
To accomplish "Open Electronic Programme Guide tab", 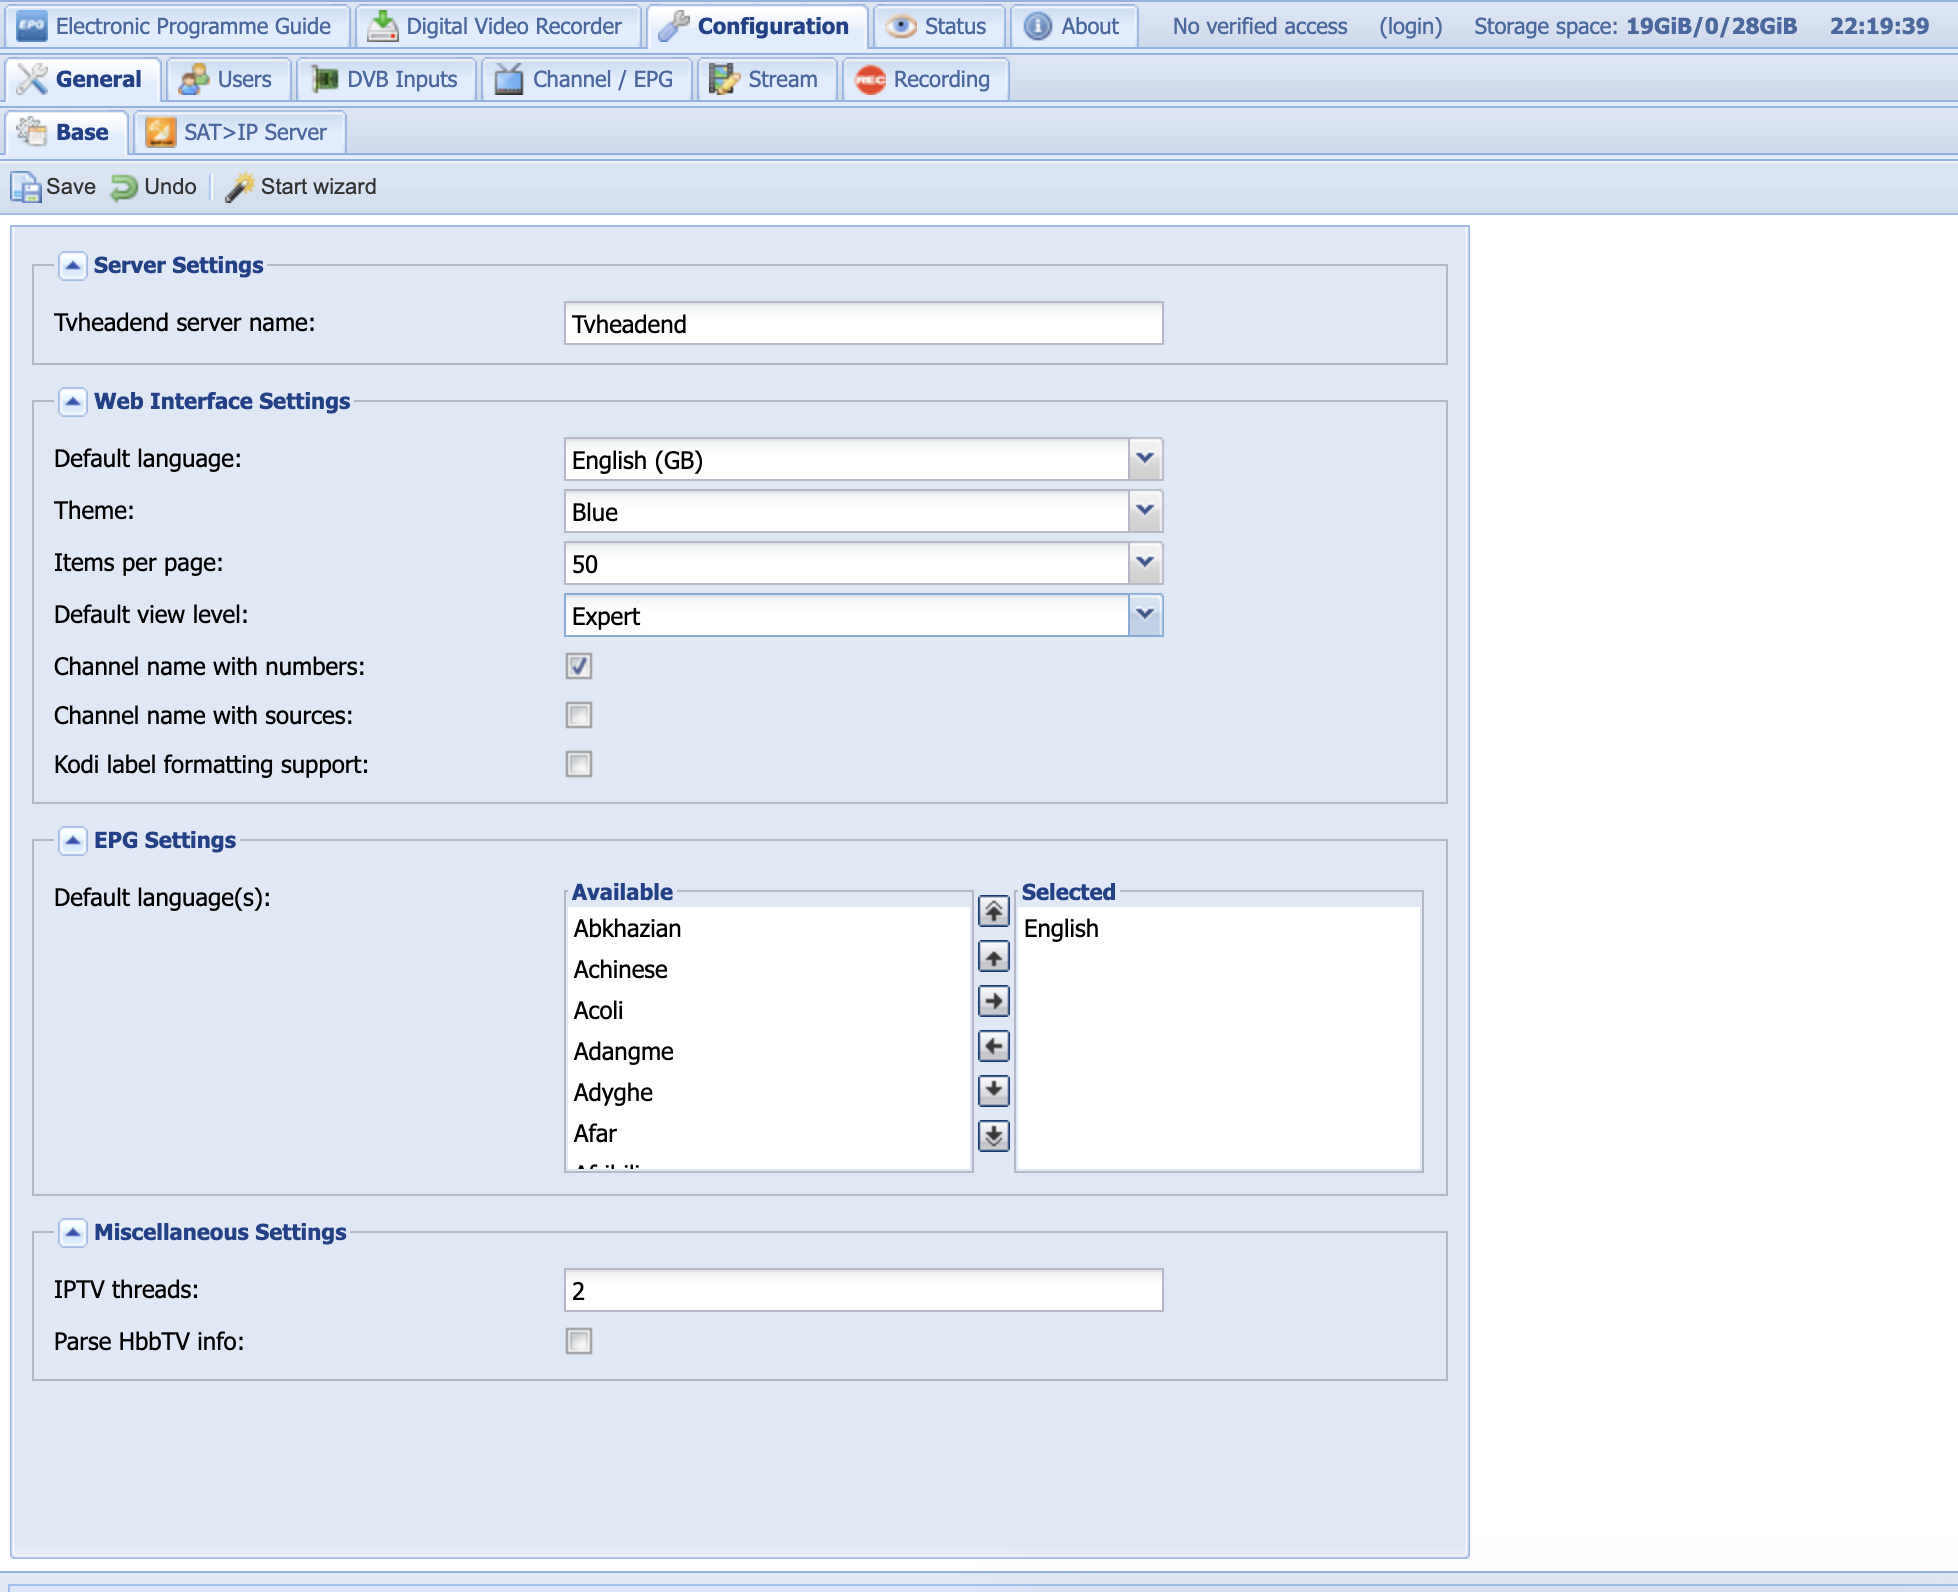I will (x=176, y=26).
